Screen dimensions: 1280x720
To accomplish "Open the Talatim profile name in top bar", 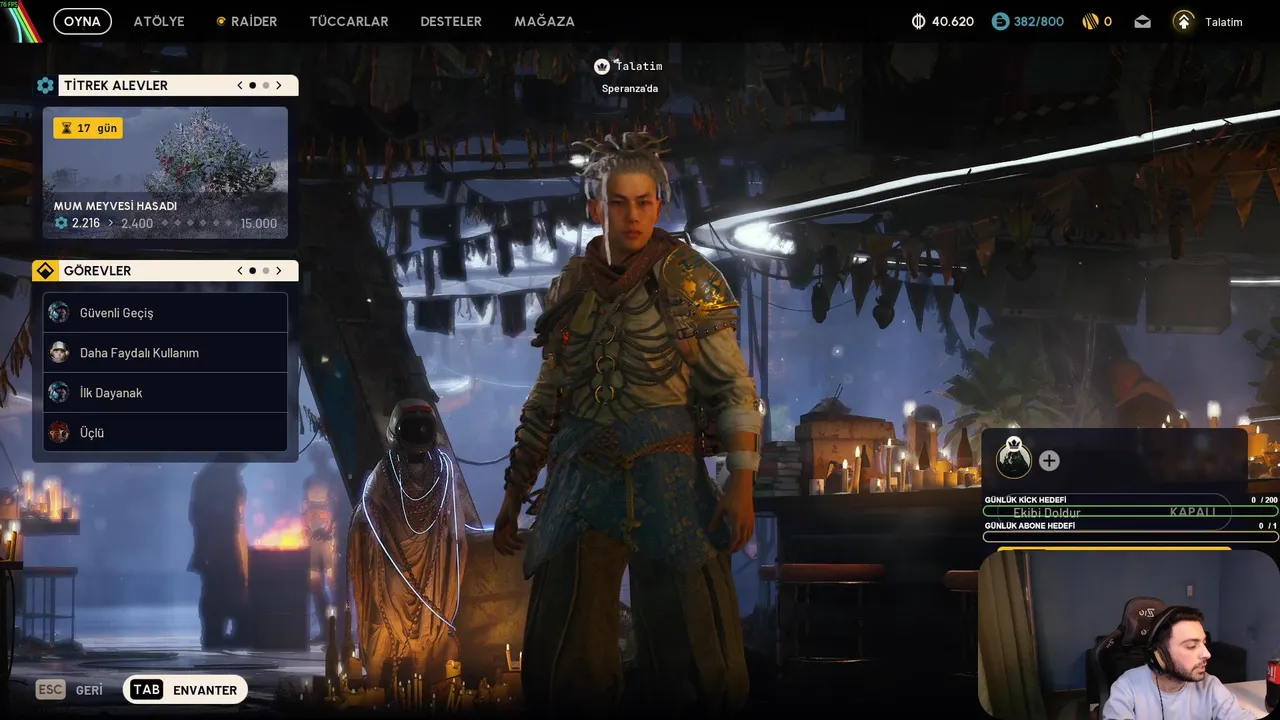I will pyautogui.click(x=1224, y=22).
